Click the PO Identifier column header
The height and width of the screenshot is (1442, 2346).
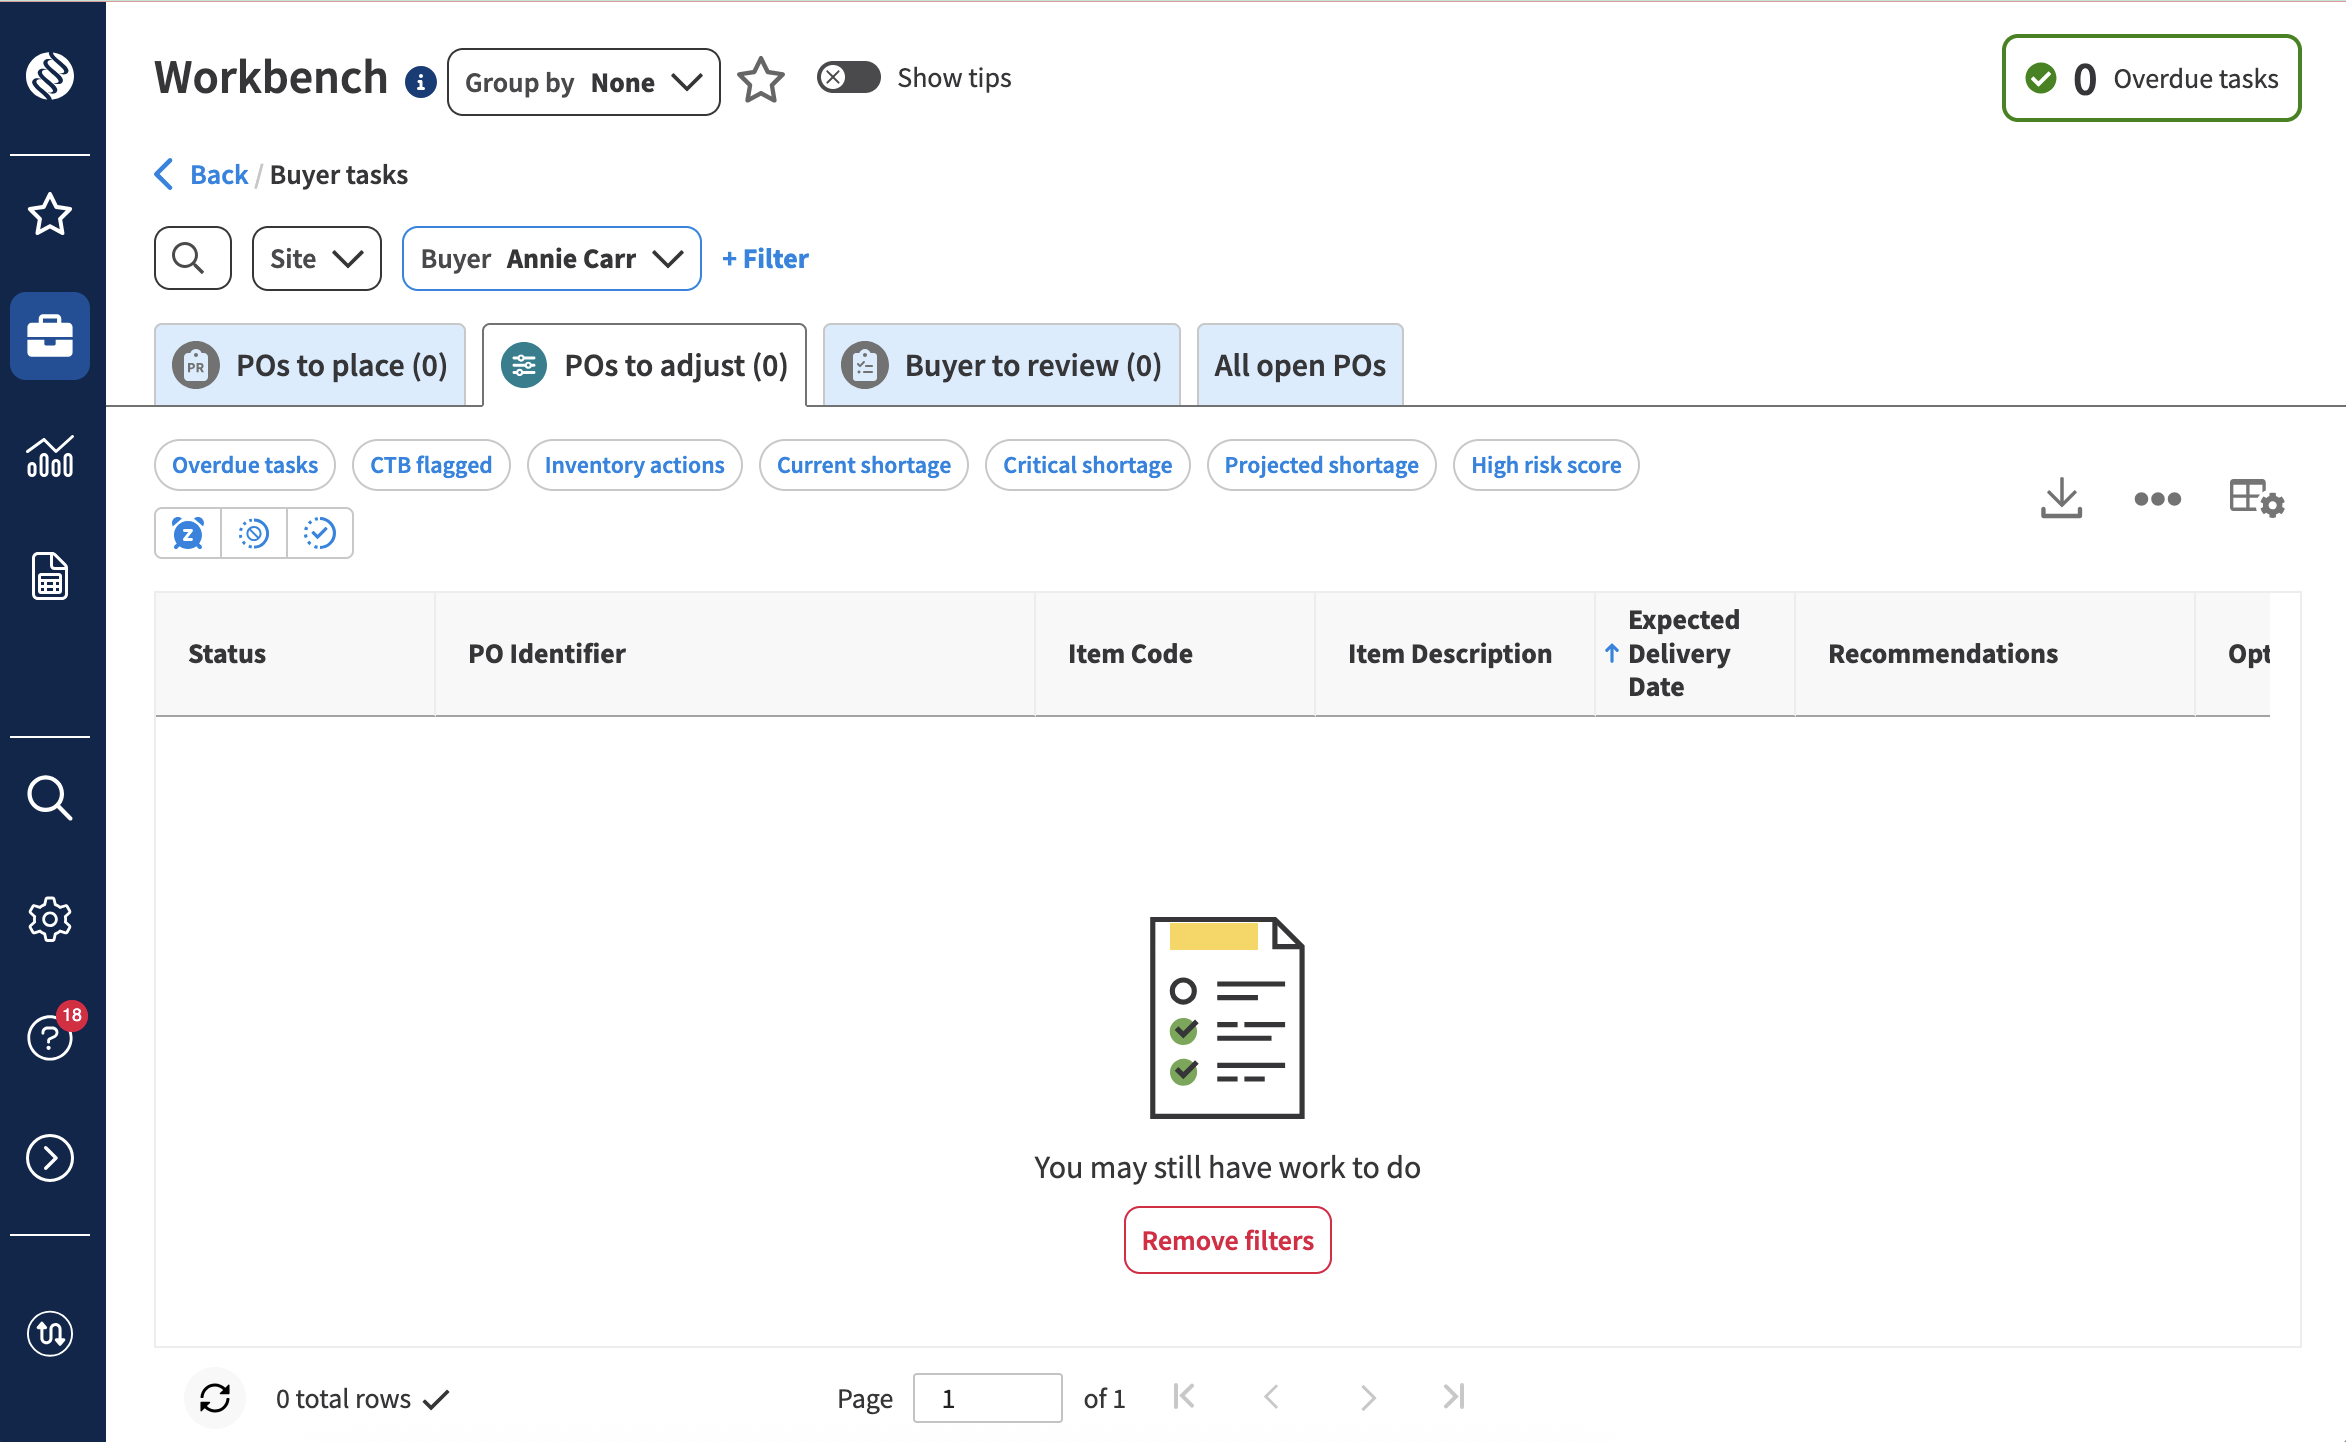(x=735, y=653)
